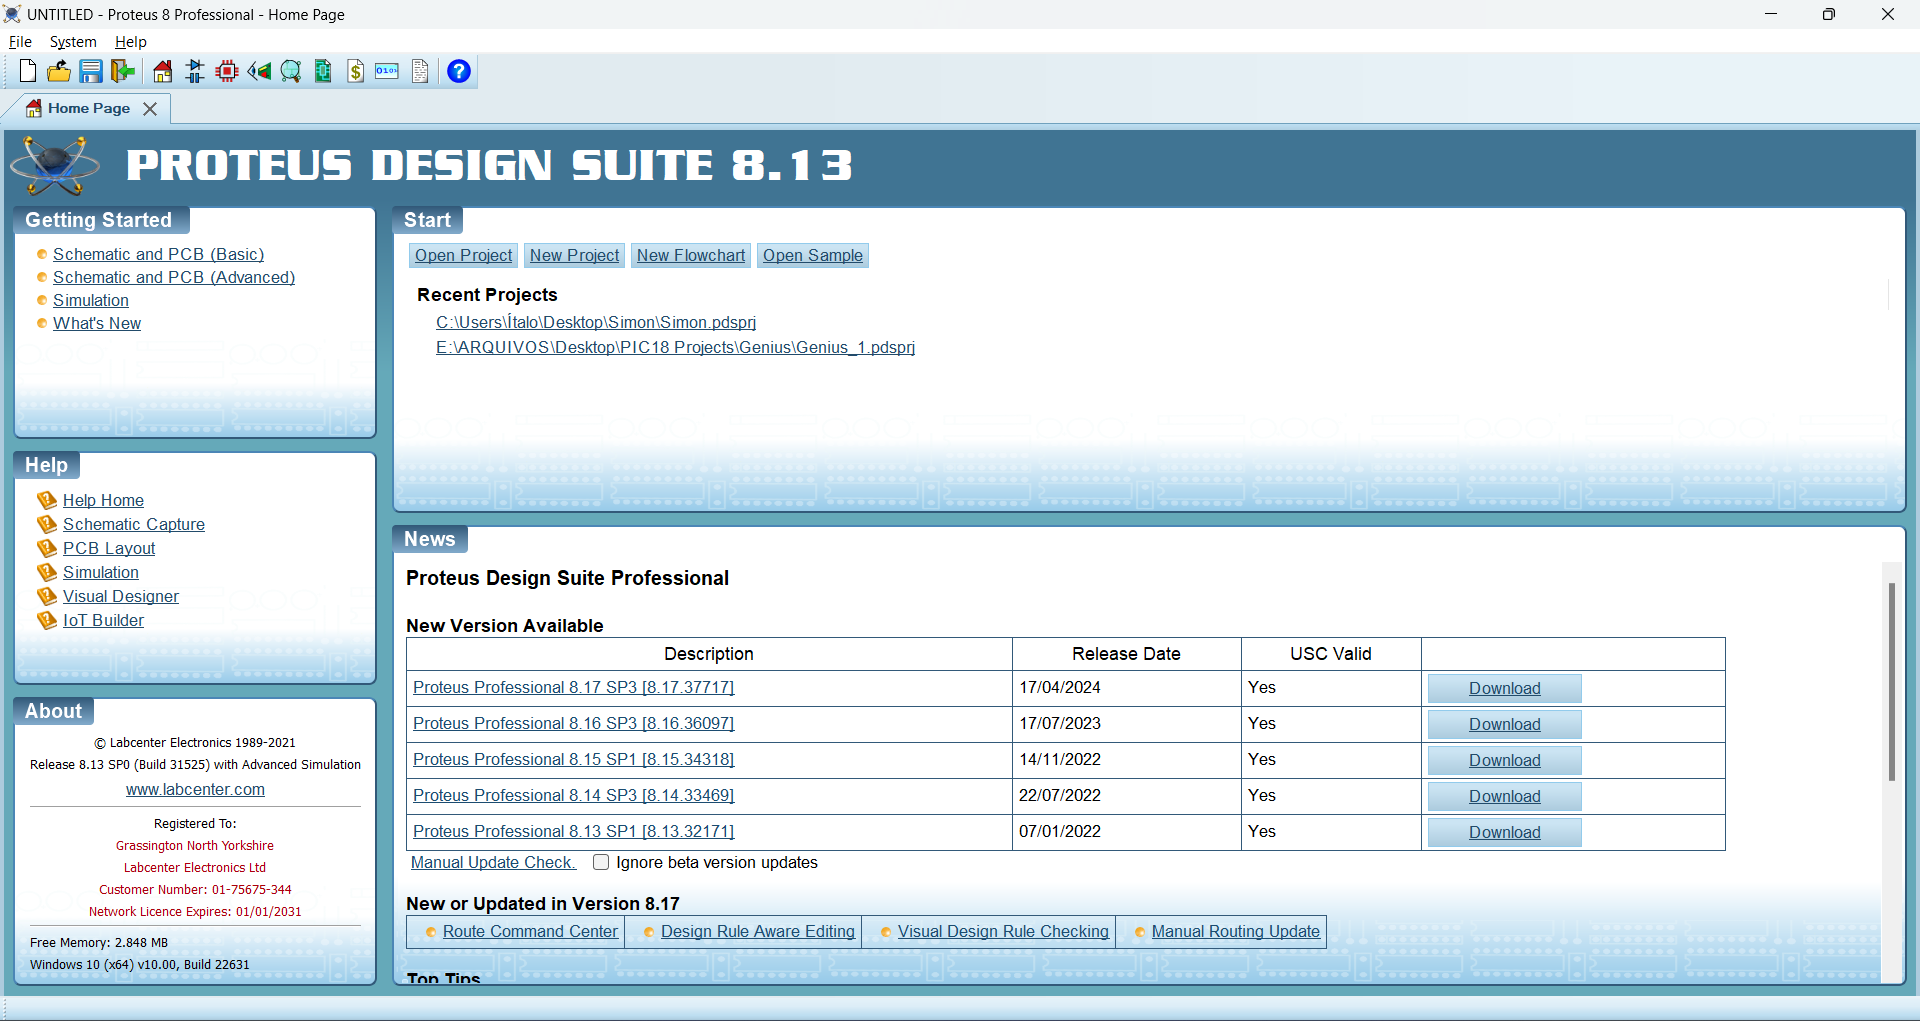The width and height of the screenshot is (1920, 1021).
Task: Click the Home Page house icon
Action: coord(162,71)
